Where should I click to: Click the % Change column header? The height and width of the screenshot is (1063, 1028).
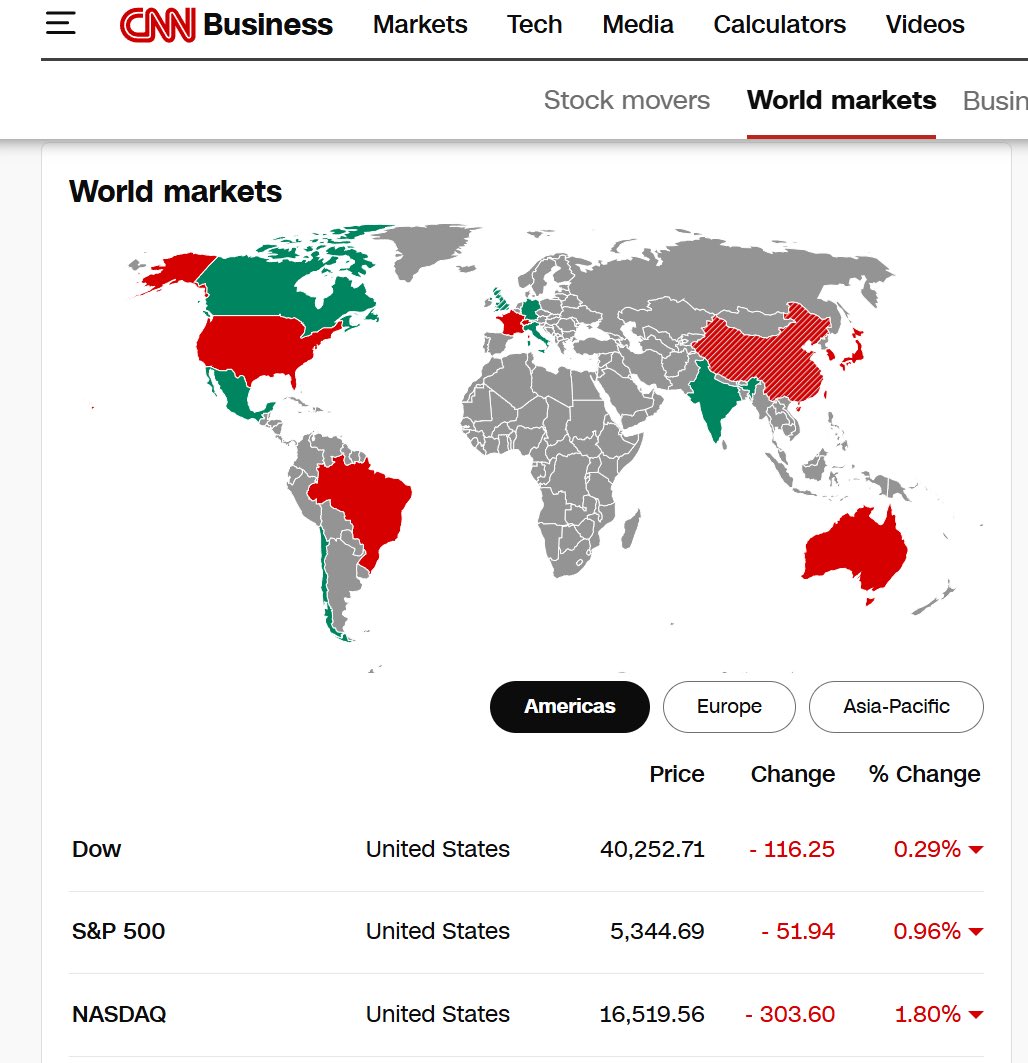pyautogui.click(x=924, y=774)
